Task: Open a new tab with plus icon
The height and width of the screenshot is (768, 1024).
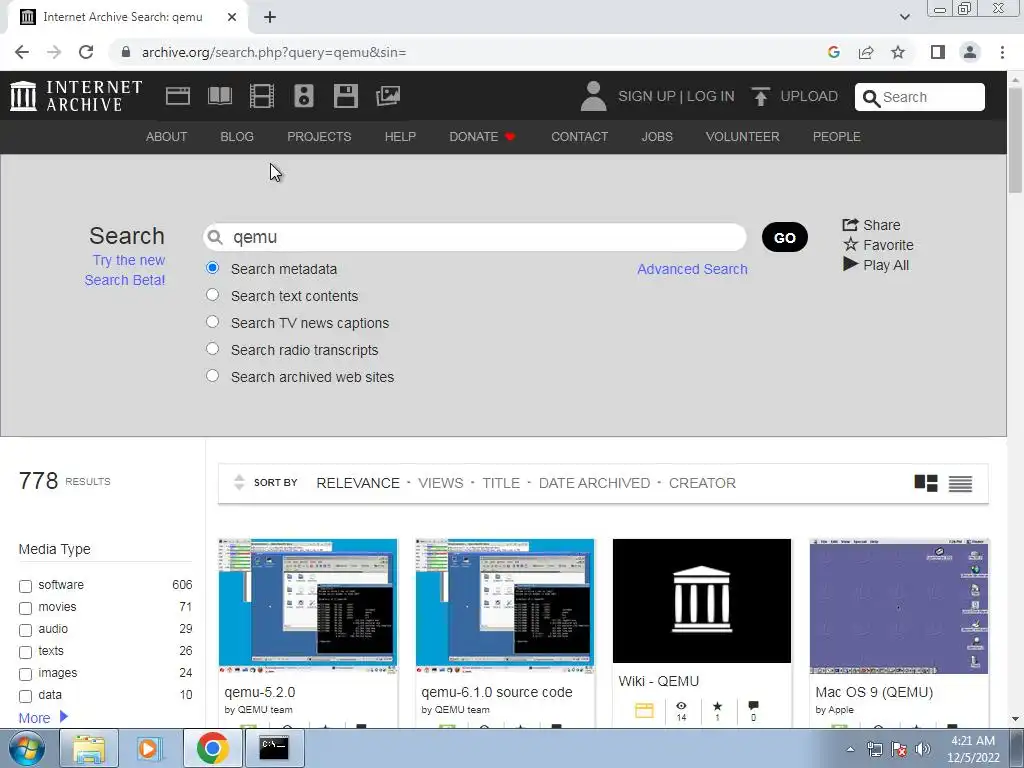Action: click(270, 17)
